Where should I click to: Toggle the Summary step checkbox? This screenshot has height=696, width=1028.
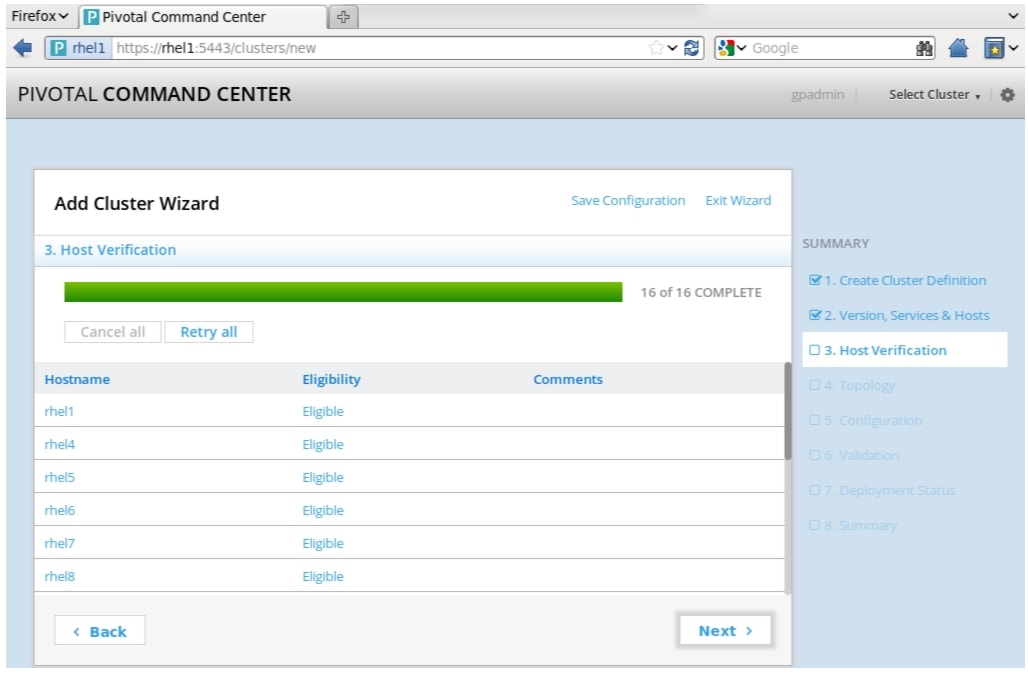coord(814,525)
